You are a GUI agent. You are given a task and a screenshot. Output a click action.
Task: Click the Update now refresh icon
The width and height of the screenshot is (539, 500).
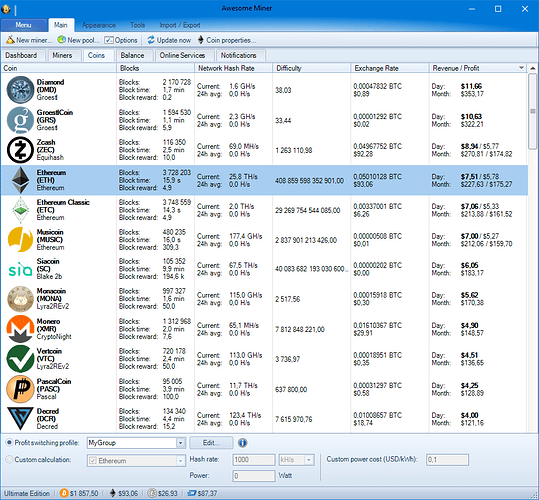click(x=151, y=40)
